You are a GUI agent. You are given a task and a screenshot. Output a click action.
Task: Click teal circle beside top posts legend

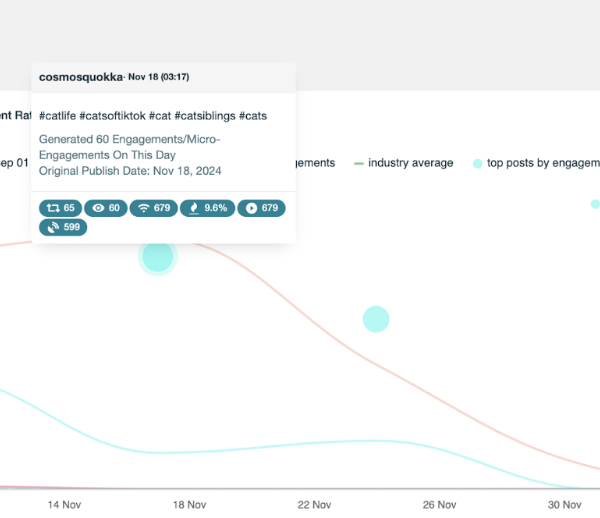click(x=477, y=163)
